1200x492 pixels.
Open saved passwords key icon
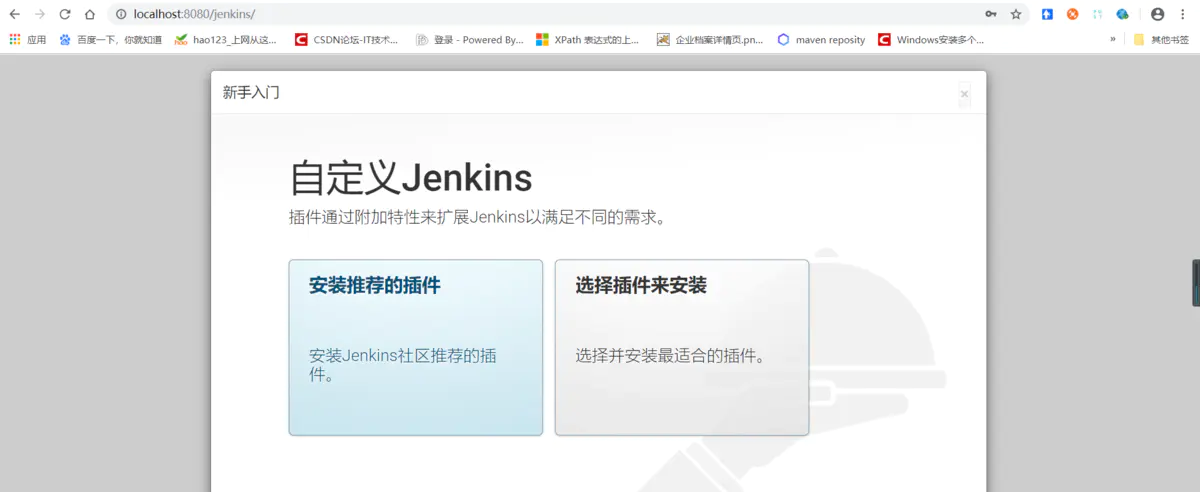990,14
